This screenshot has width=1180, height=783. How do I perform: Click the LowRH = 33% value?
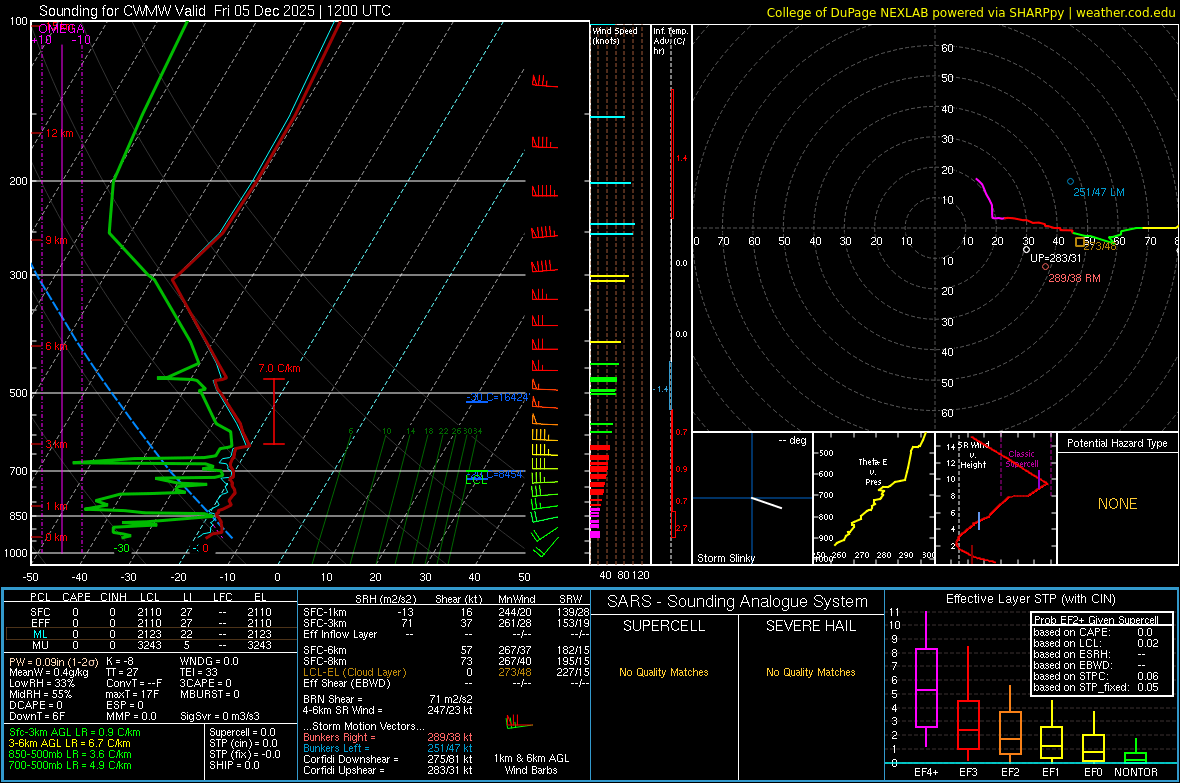42,683
